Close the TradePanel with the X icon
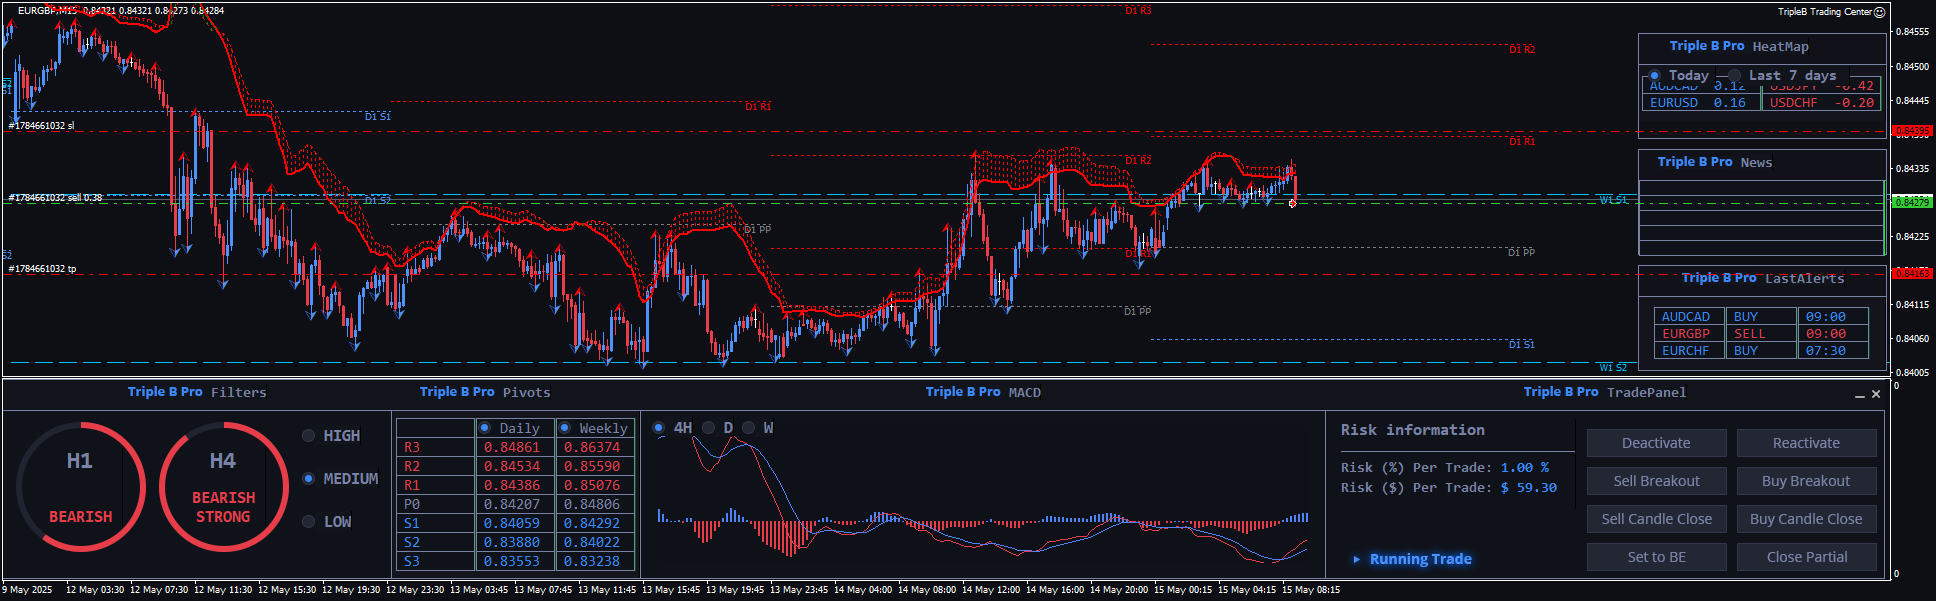The height and width of the screenshot is (601, 1936). (x=1876, y=394)
